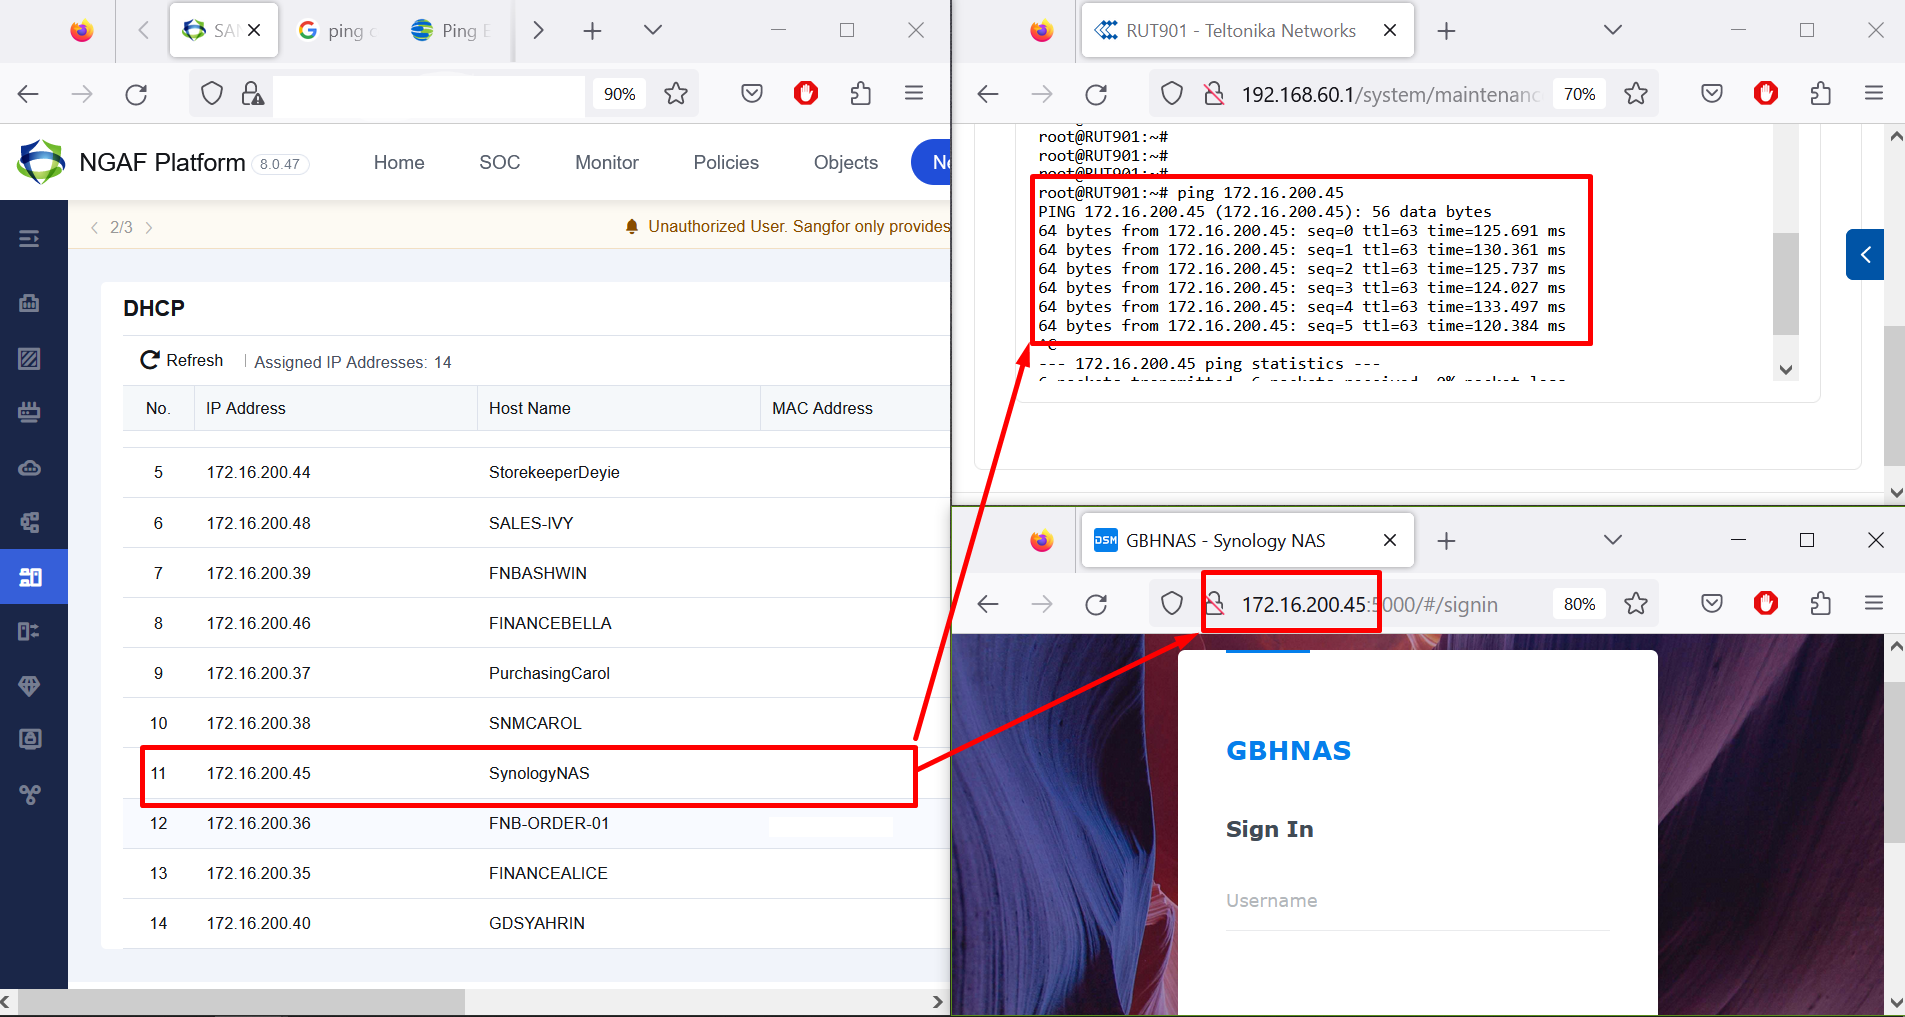Click the MAC Address column header

point(822,408)
